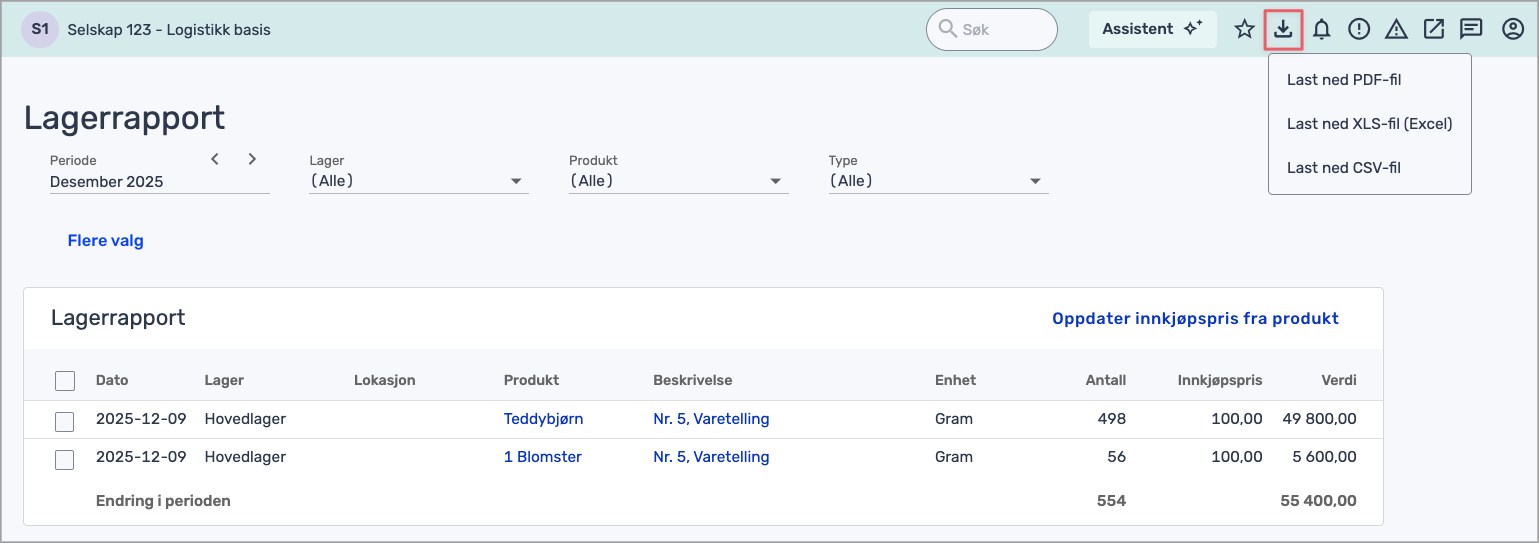This screenshot has width=1539, height=543.
Task: Open the user profile icon
Action: point(1512,30)
